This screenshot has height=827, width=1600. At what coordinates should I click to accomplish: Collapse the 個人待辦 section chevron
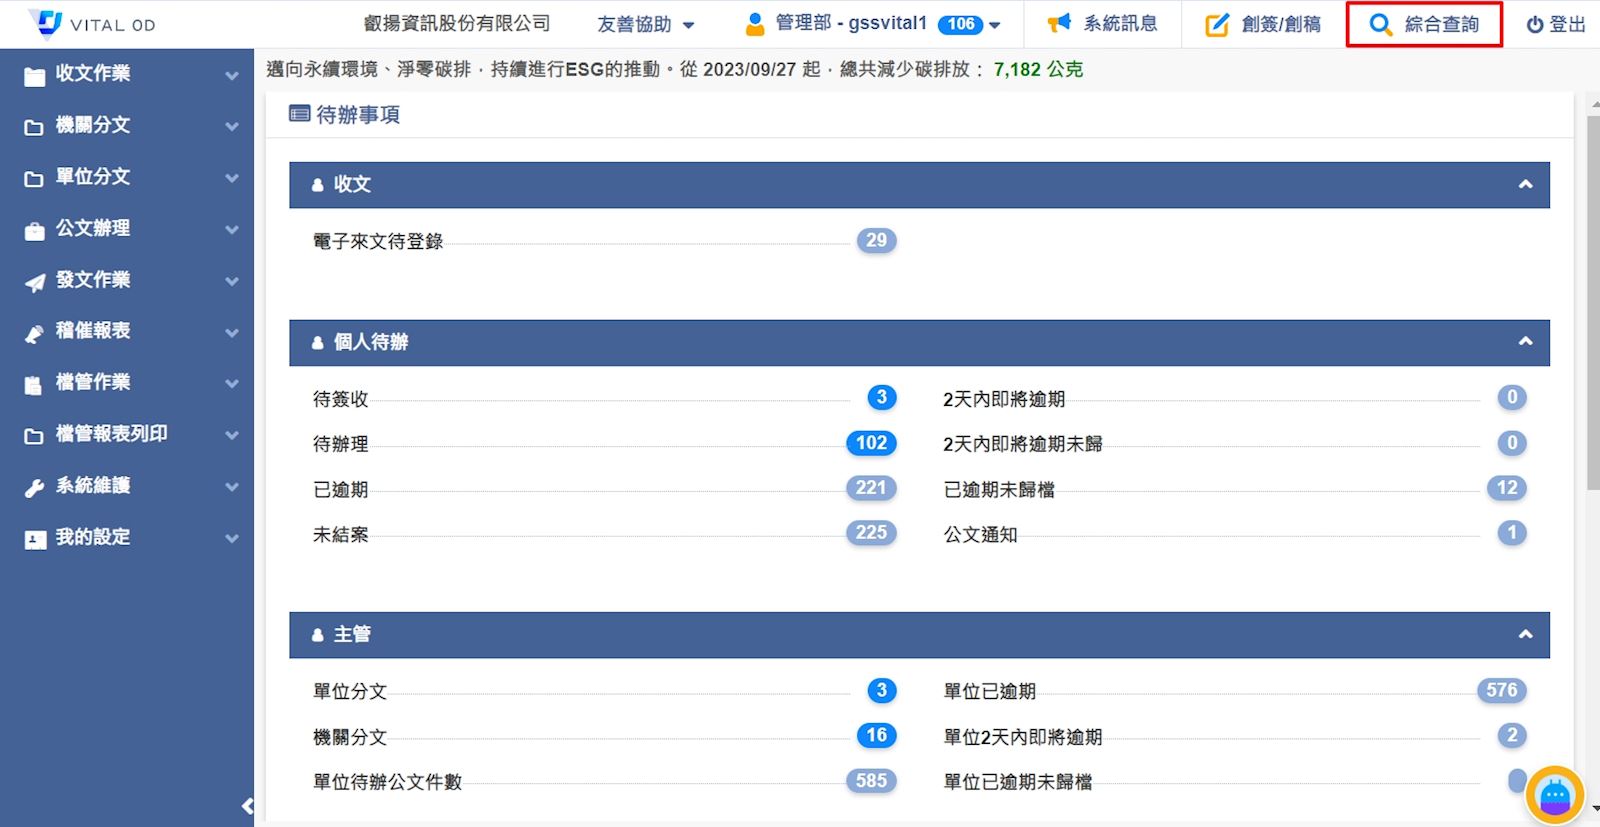coord(1525,342)
